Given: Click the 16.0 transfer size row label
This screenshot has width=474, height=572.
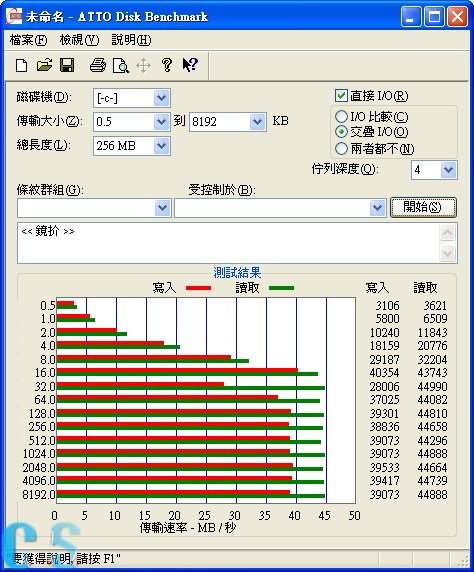Looking at the screenshot, I should click(x=45, y=373).
